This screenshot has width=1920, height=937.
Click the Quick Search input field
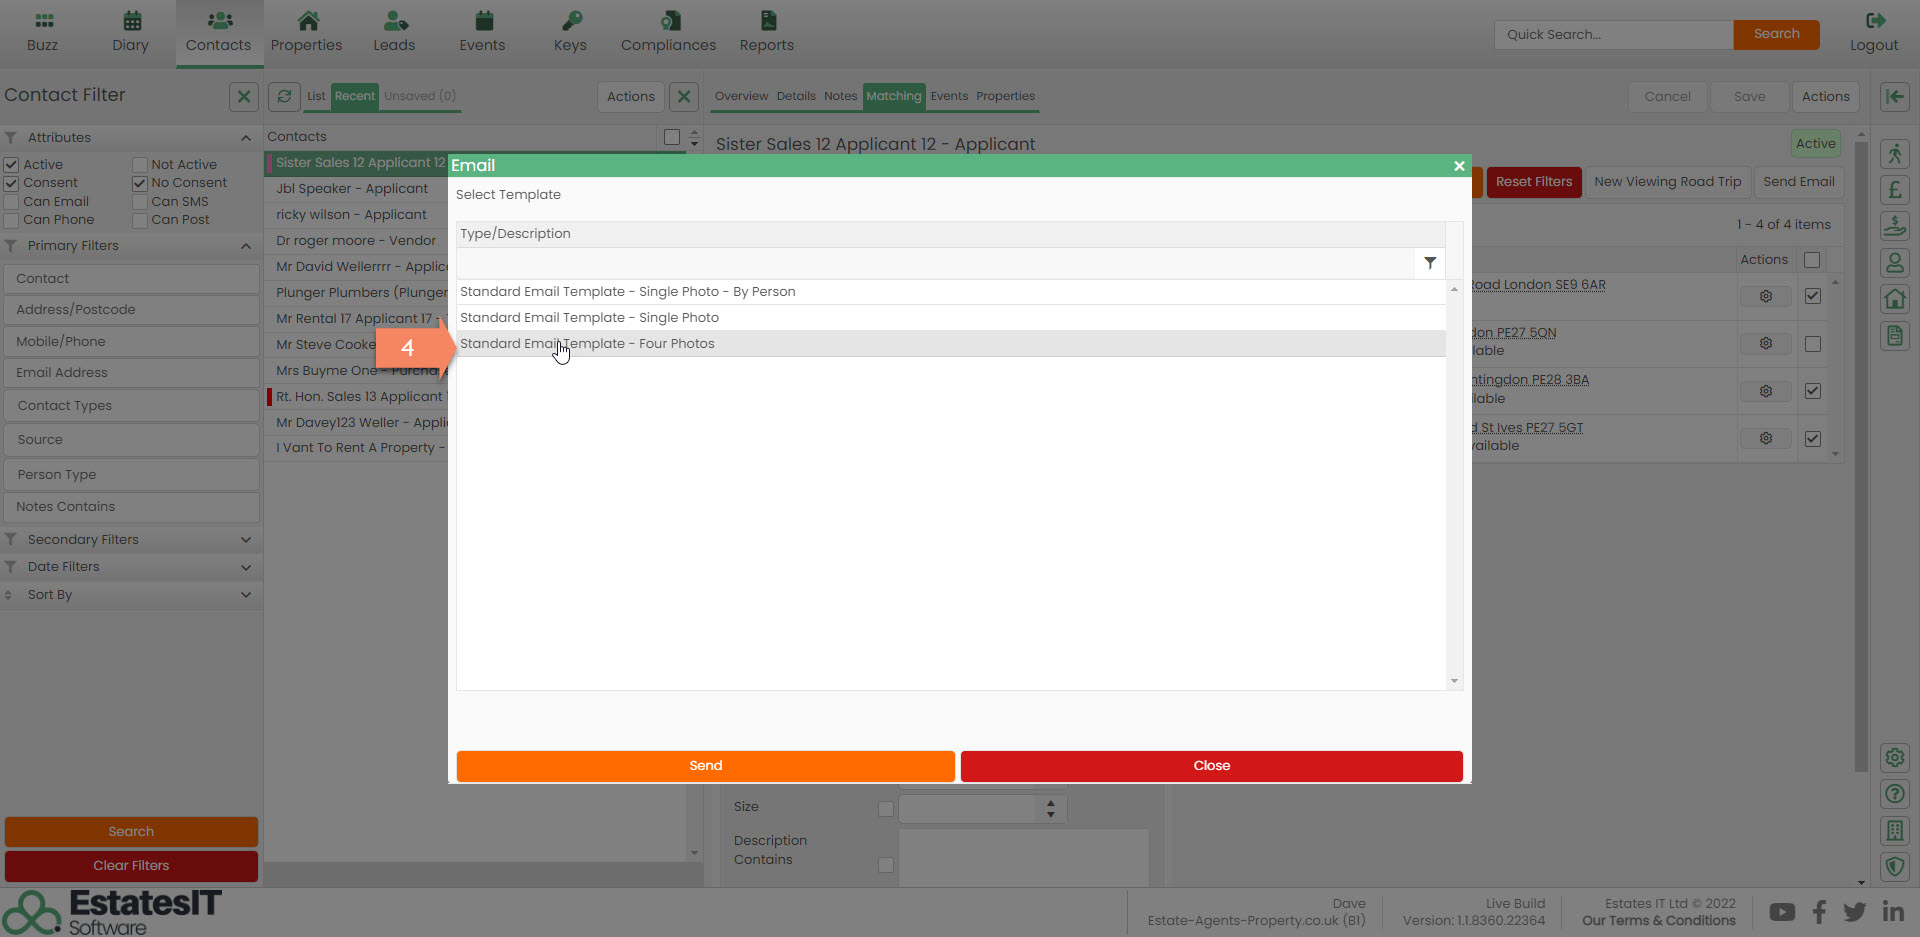1612,34
